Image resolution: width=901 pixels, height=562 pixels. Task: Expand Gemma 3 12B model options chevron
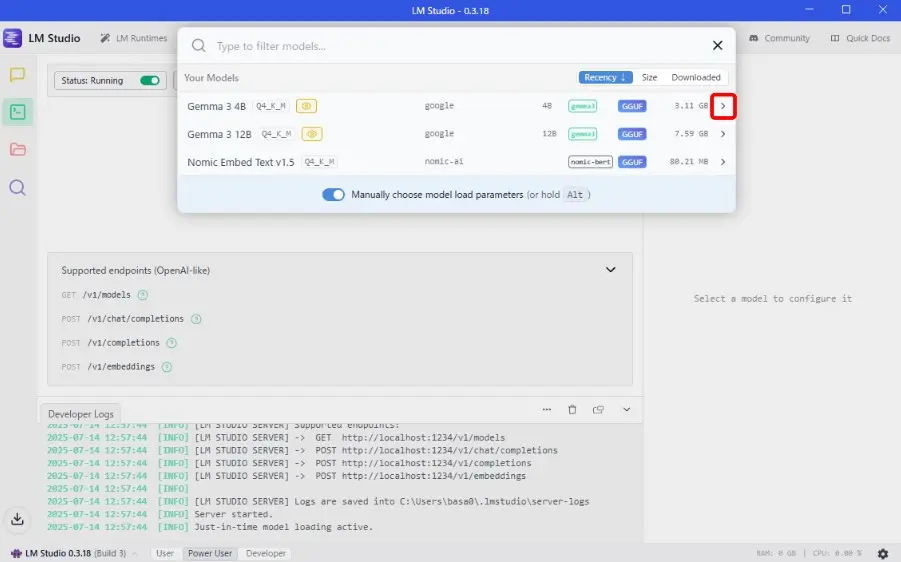coord(723,134)
